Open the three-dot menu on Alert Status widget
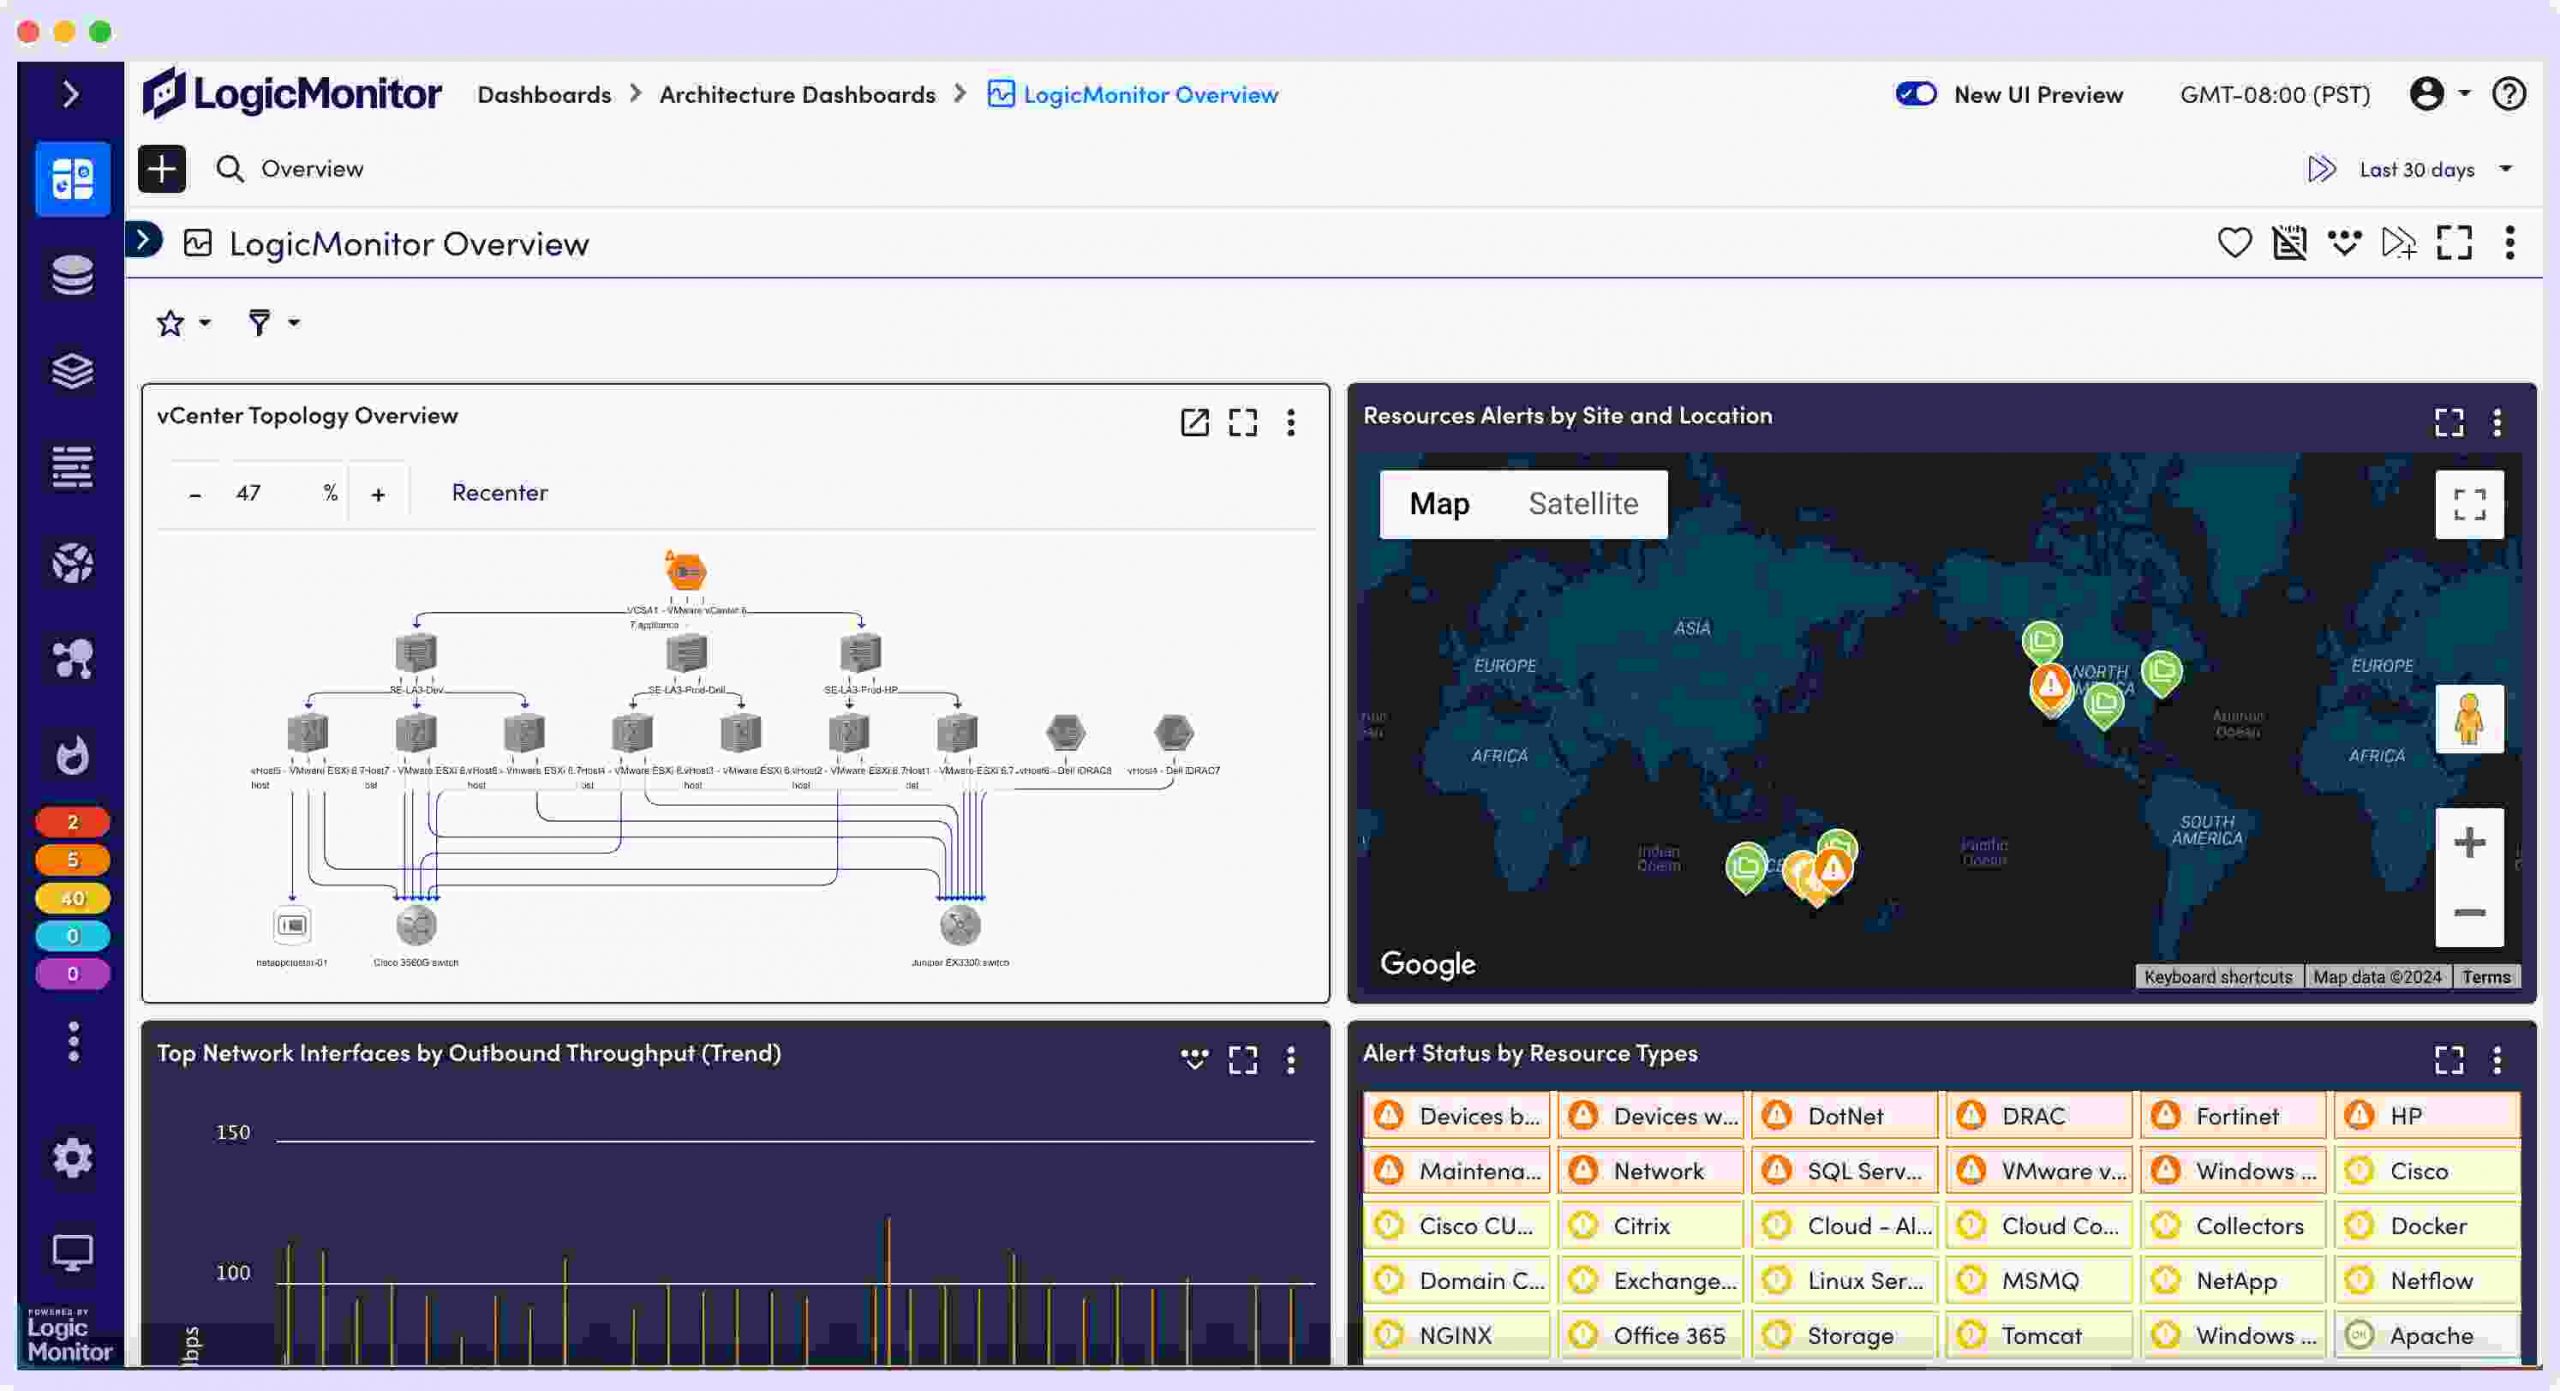The image size is (2560, 1391). click(x=2497, y=1059)
